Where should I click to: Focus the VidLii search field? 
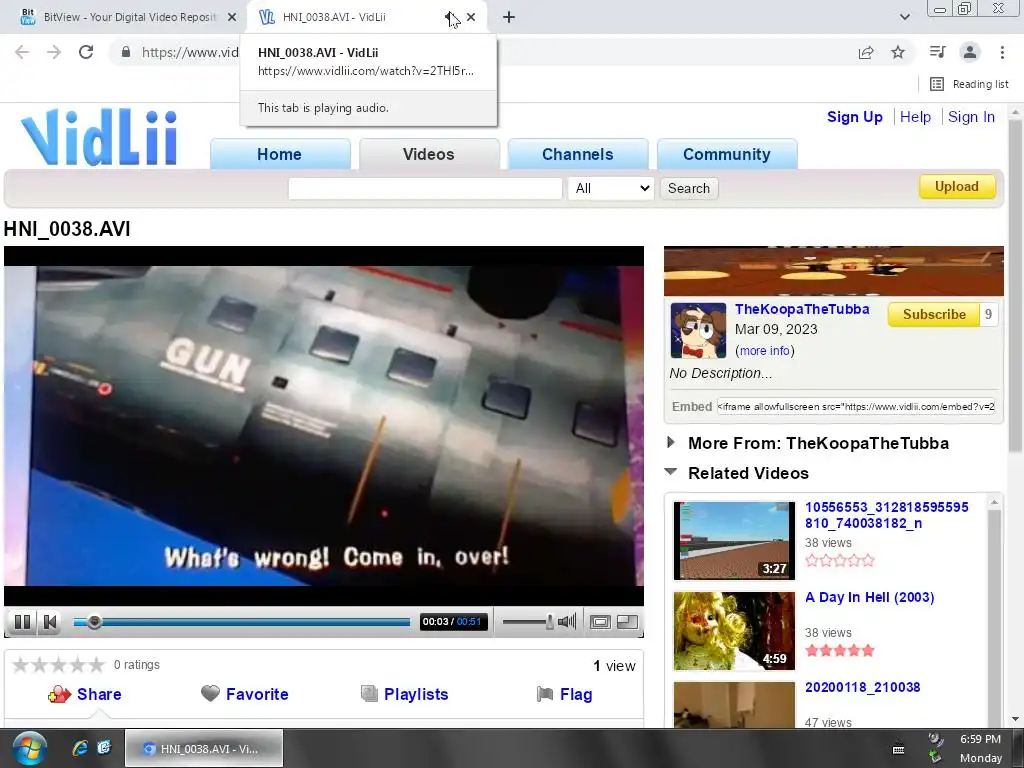[x=425, y=188]
